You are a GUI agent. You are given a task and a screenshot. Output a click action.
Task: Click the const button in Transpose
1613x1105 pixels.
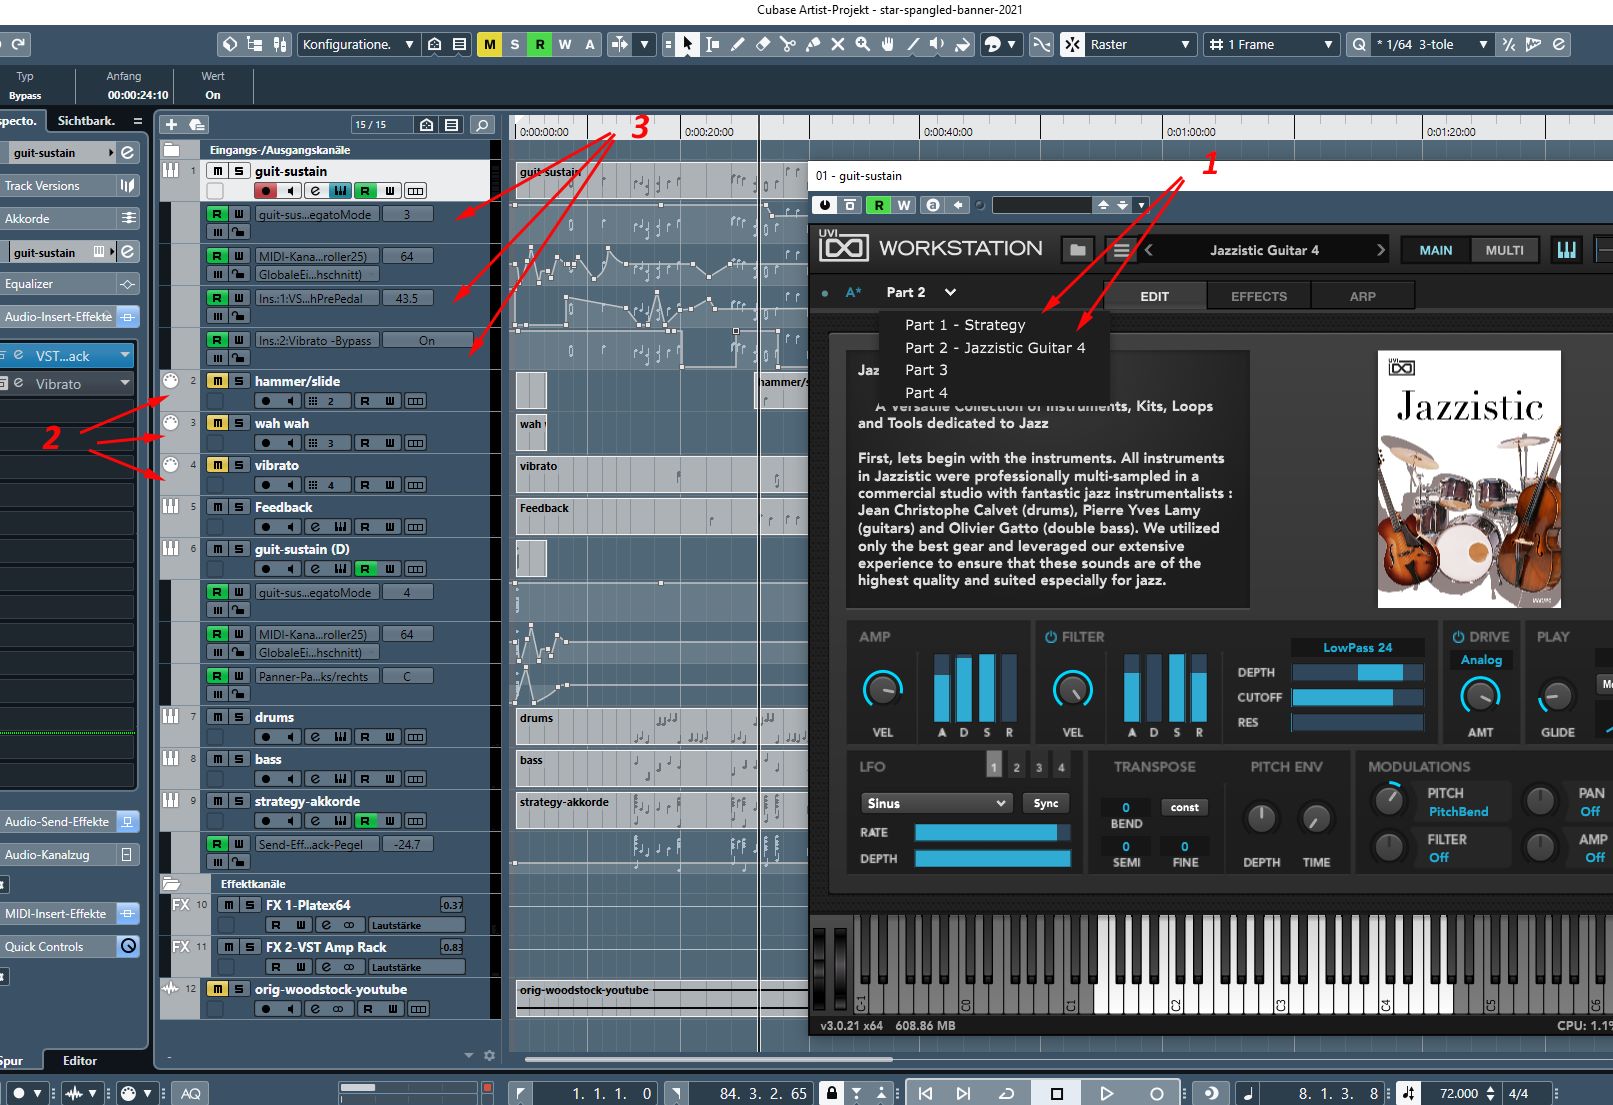[x=1184, y=807]
